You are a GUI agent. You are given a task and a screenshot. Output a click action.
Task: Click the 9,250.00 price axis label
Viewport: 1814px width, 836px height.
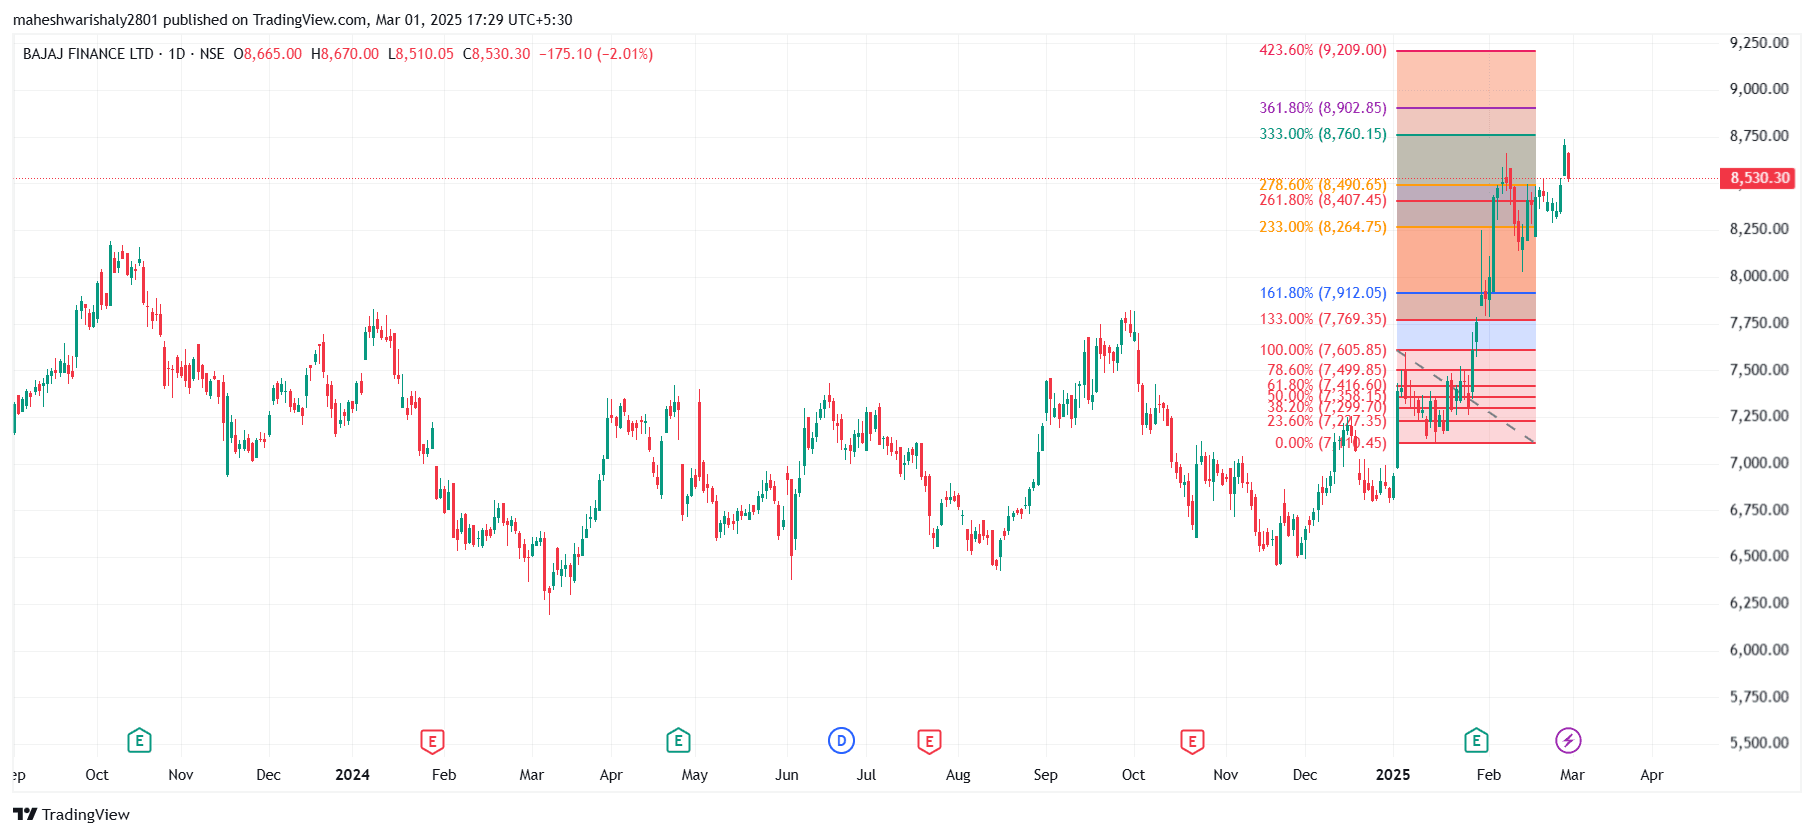1759,43
